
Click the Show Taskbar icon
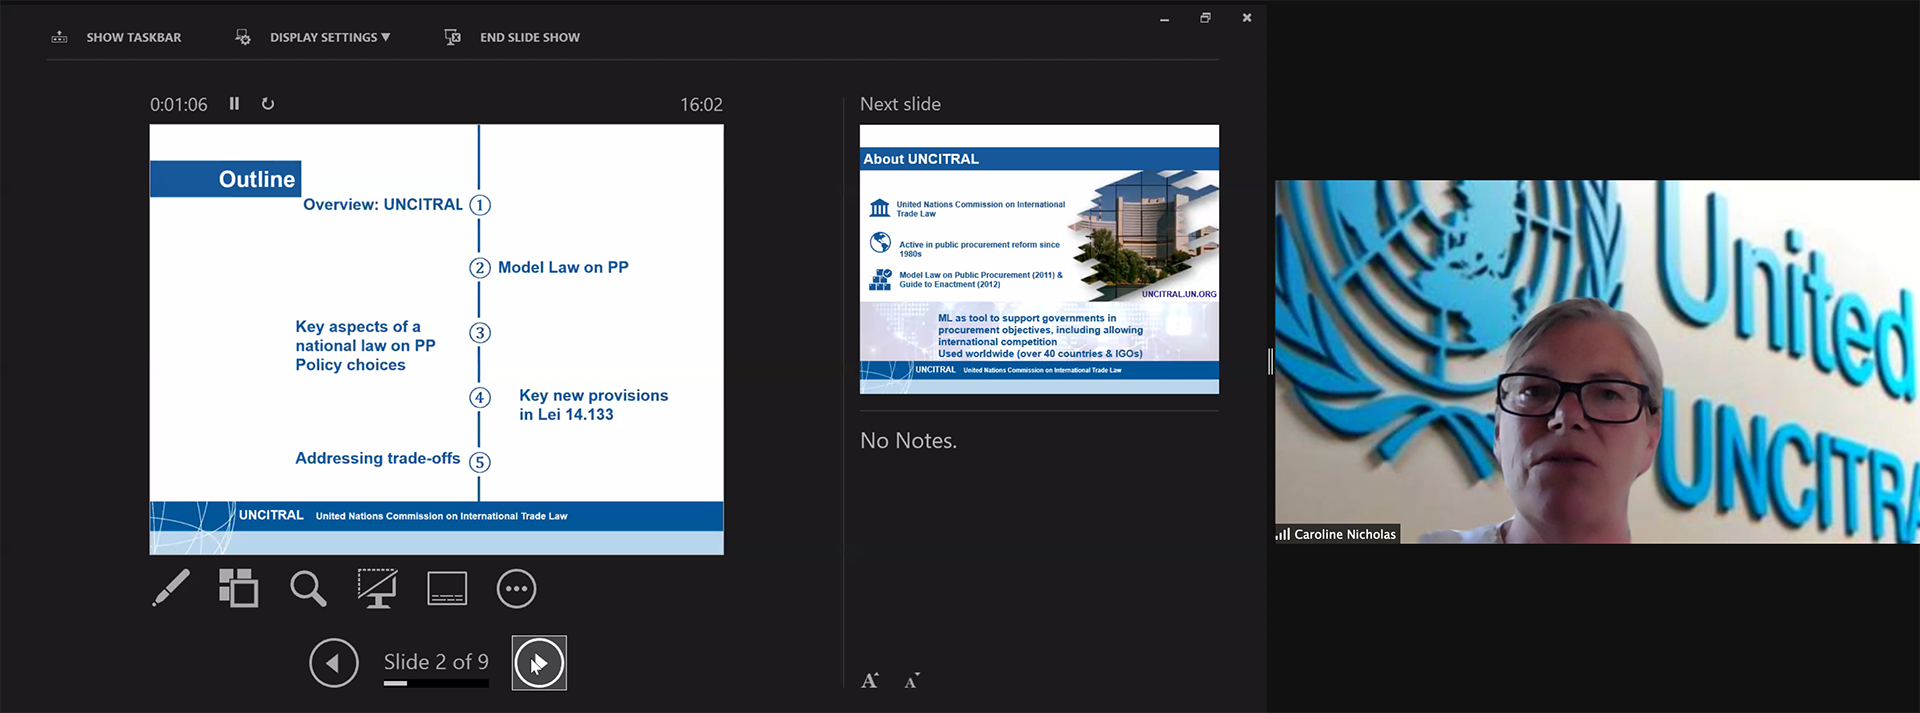pos(60,37)
